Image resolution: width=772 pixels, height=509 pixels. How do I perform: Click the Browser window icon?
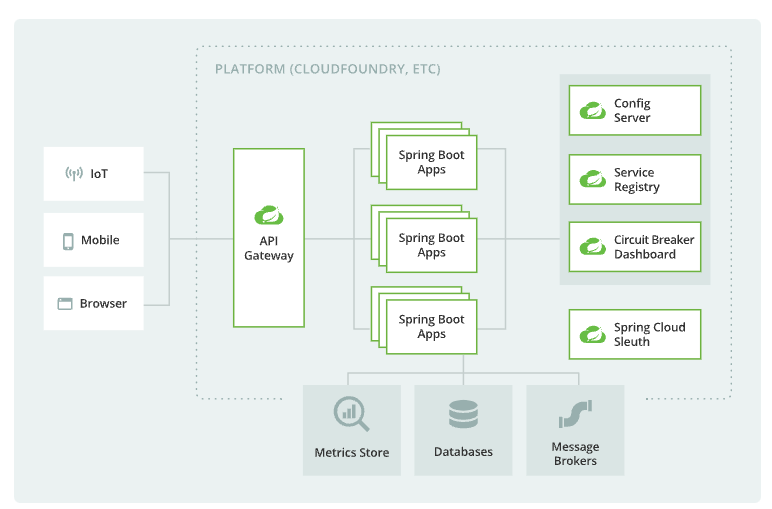click(65, 304)
